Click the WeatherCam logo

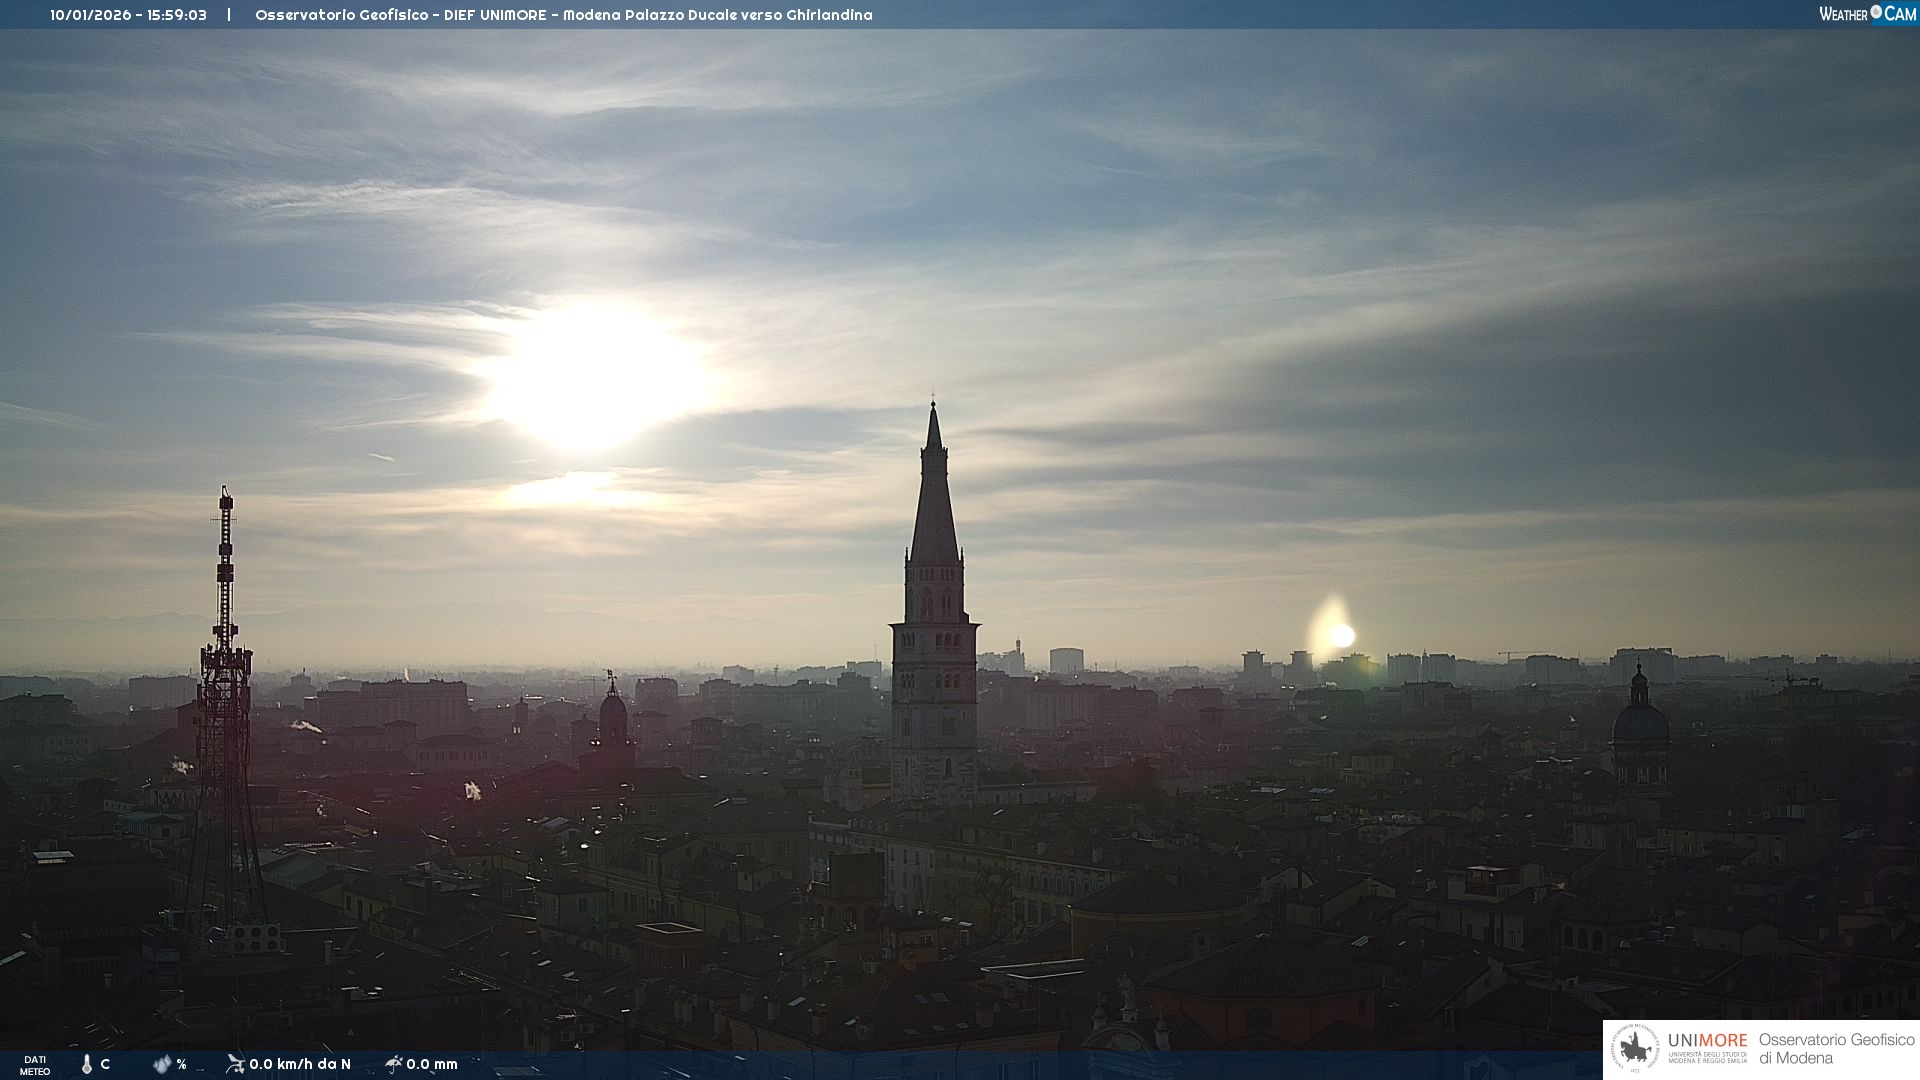(x=1867, y=14)
